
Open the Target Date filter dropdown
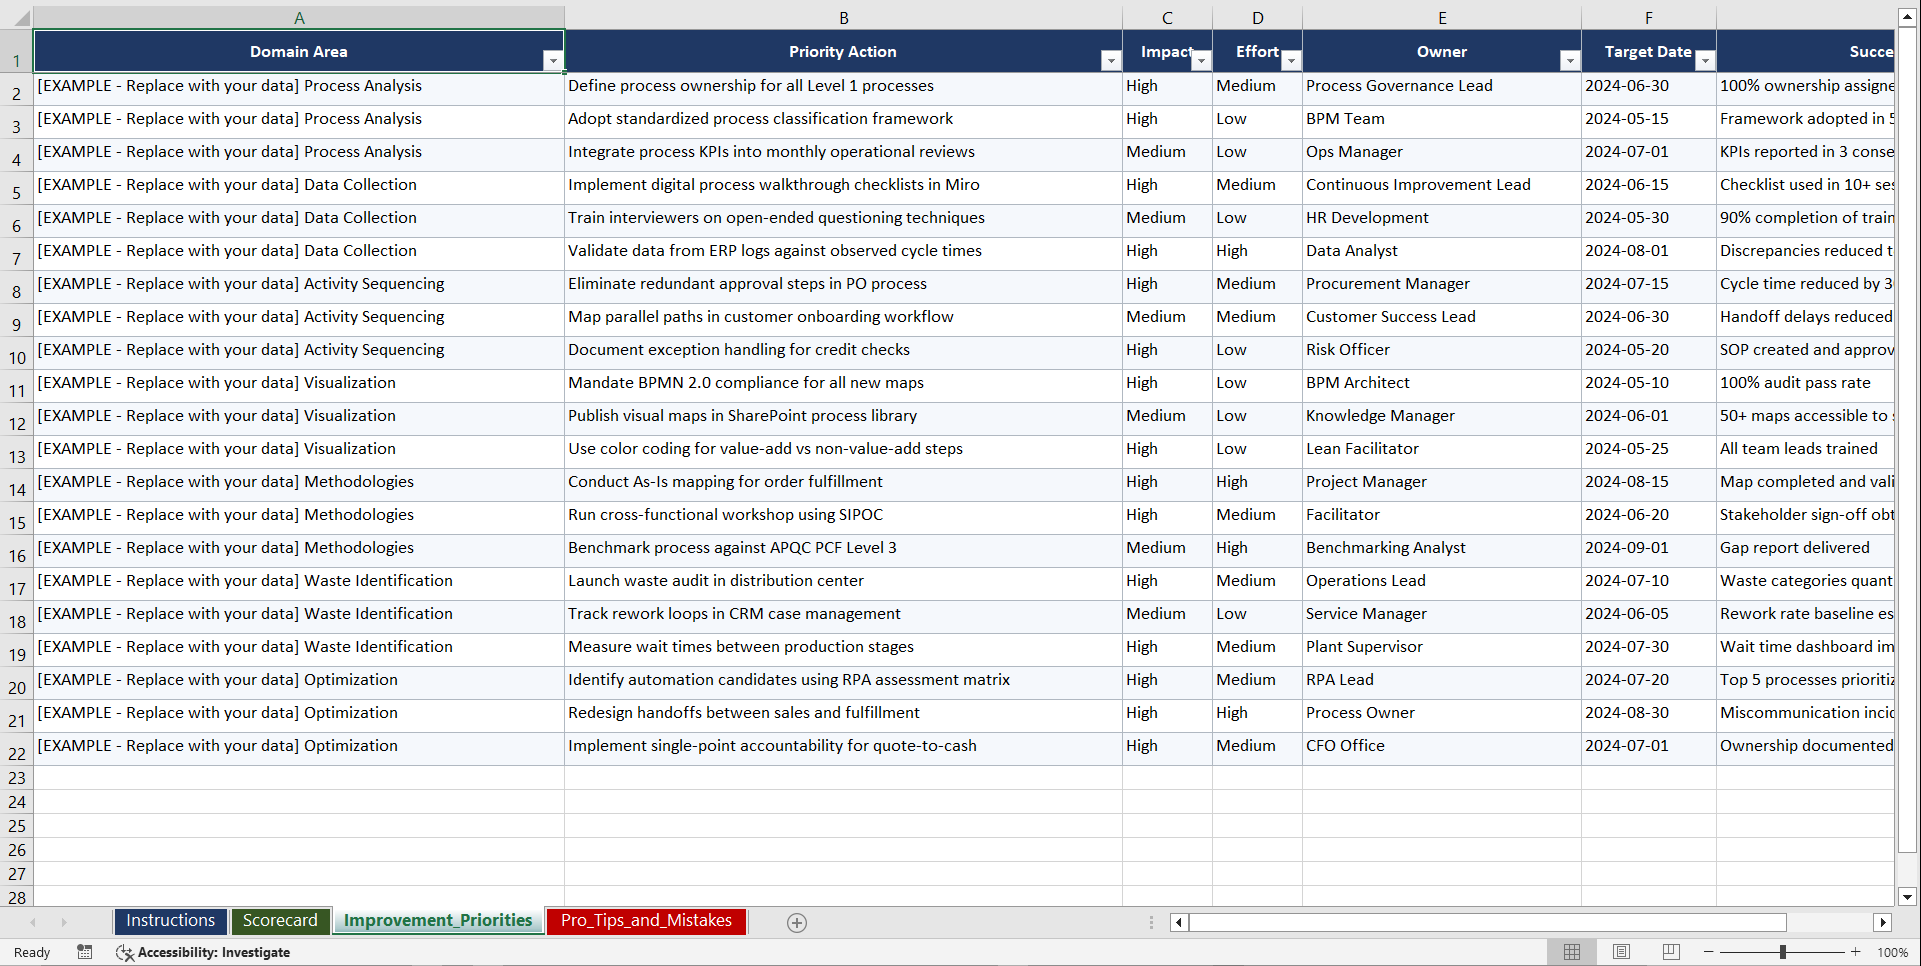point(1705,60)
